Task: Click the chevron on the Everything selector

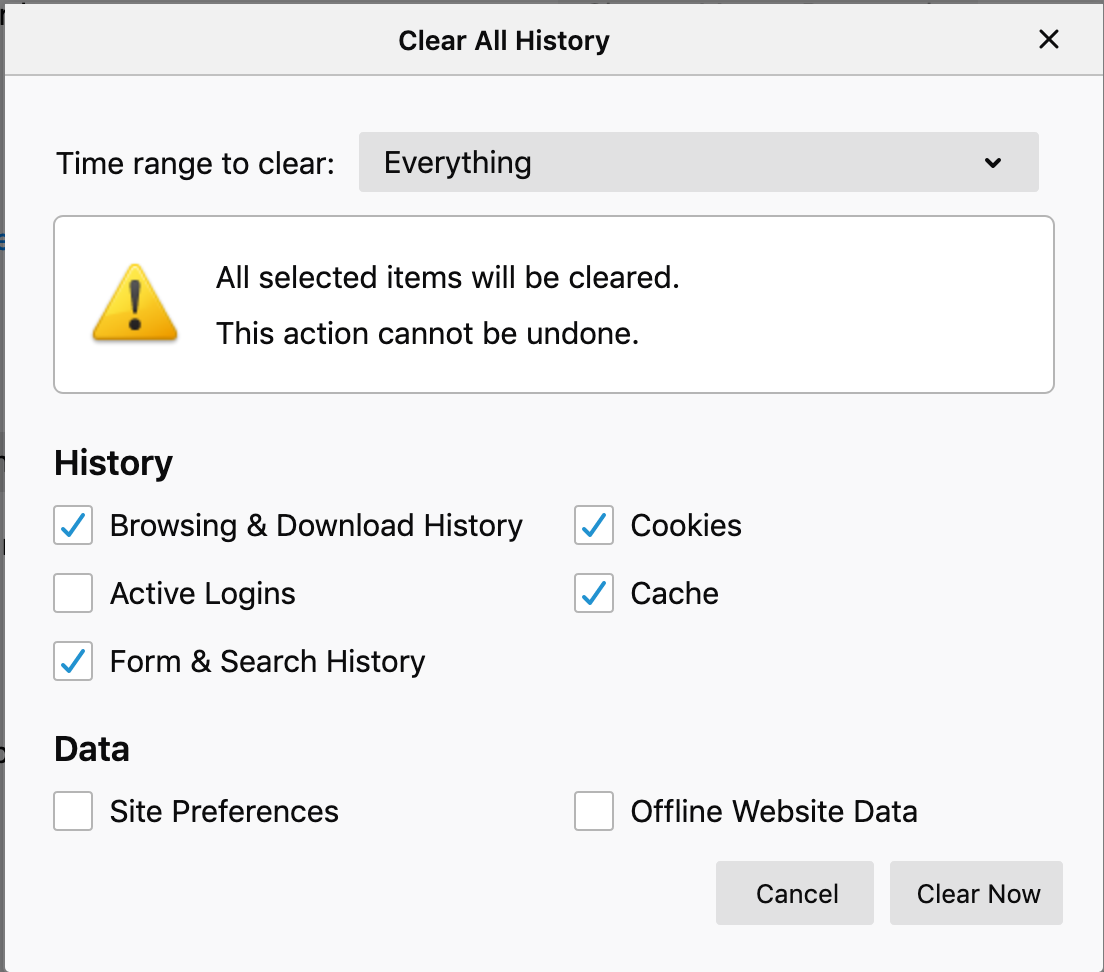Action: (x=991, y=162)
